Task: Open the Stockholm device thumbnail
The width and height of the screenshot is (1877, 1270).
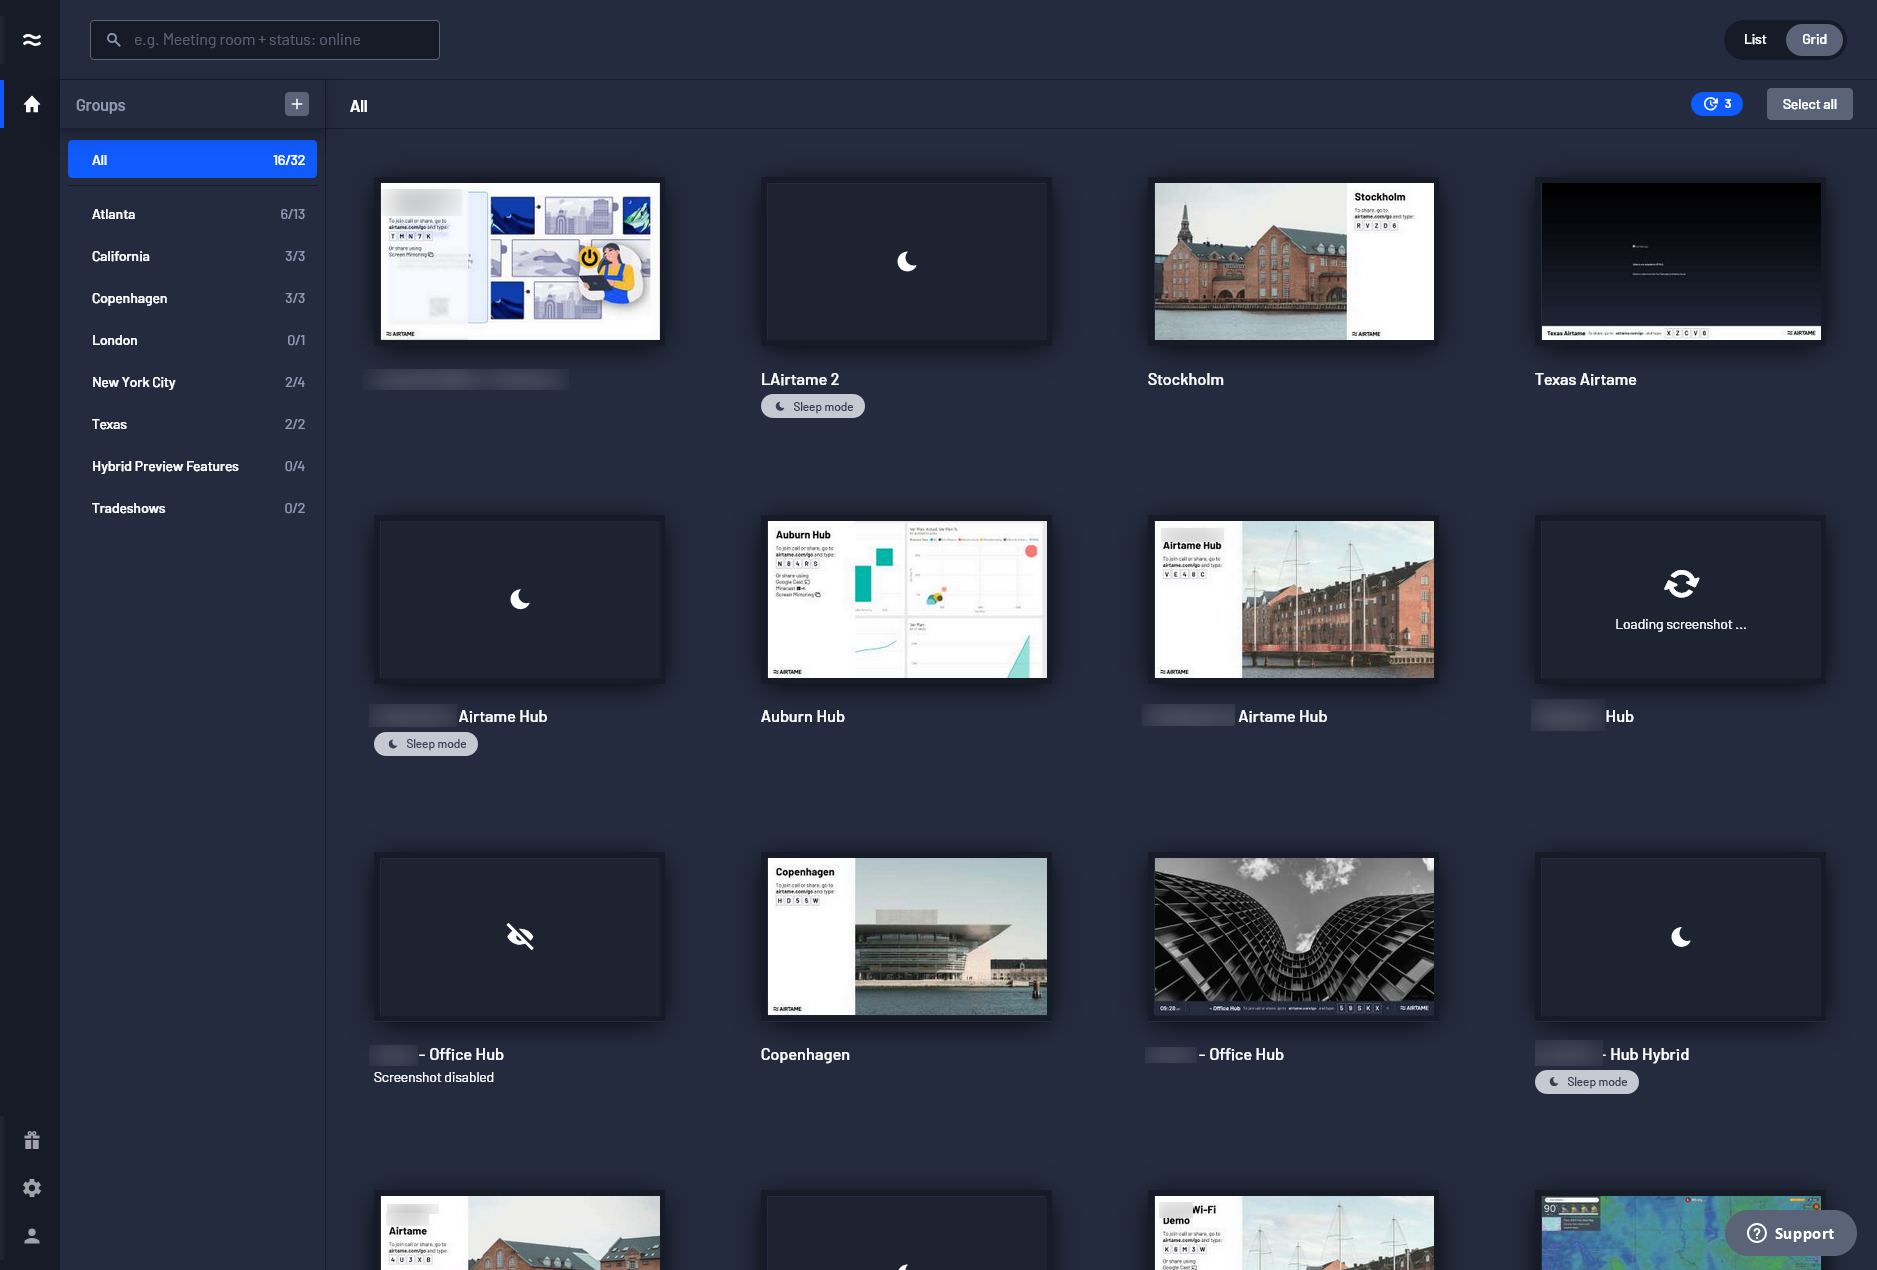Action: (x=1294, y=261)
